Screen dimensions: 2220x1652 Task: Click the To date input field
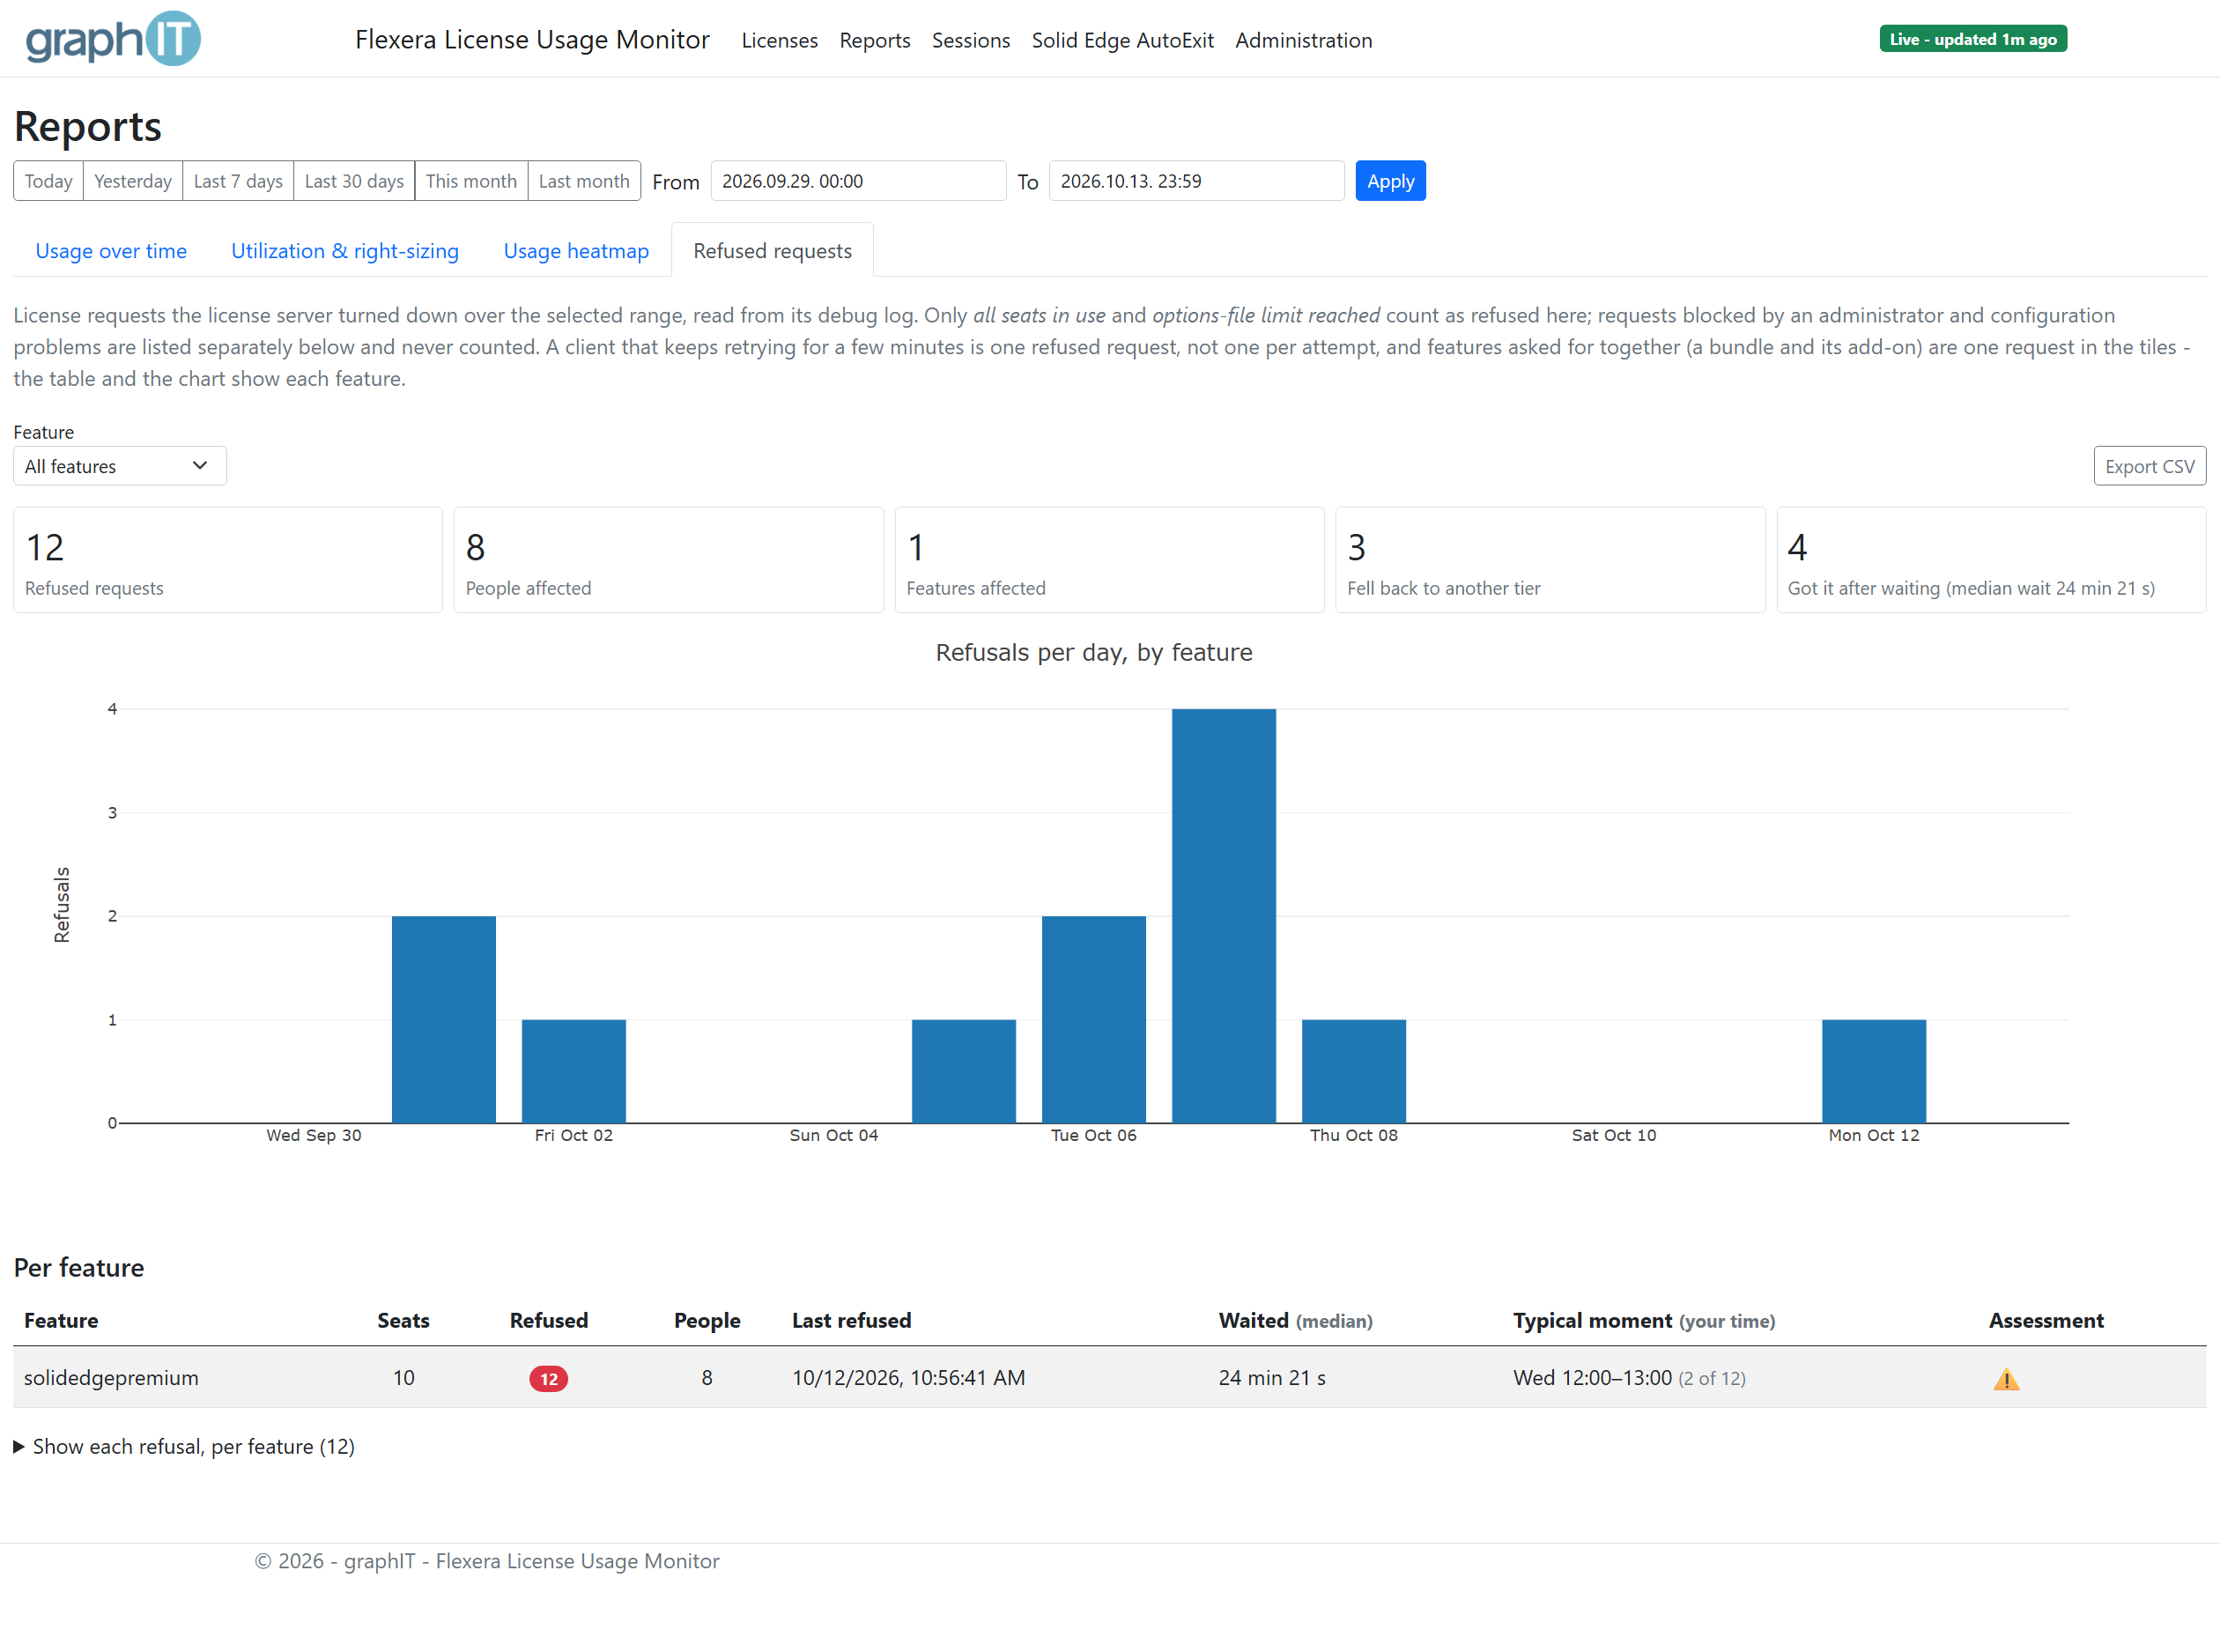(x=1196, y=181)
